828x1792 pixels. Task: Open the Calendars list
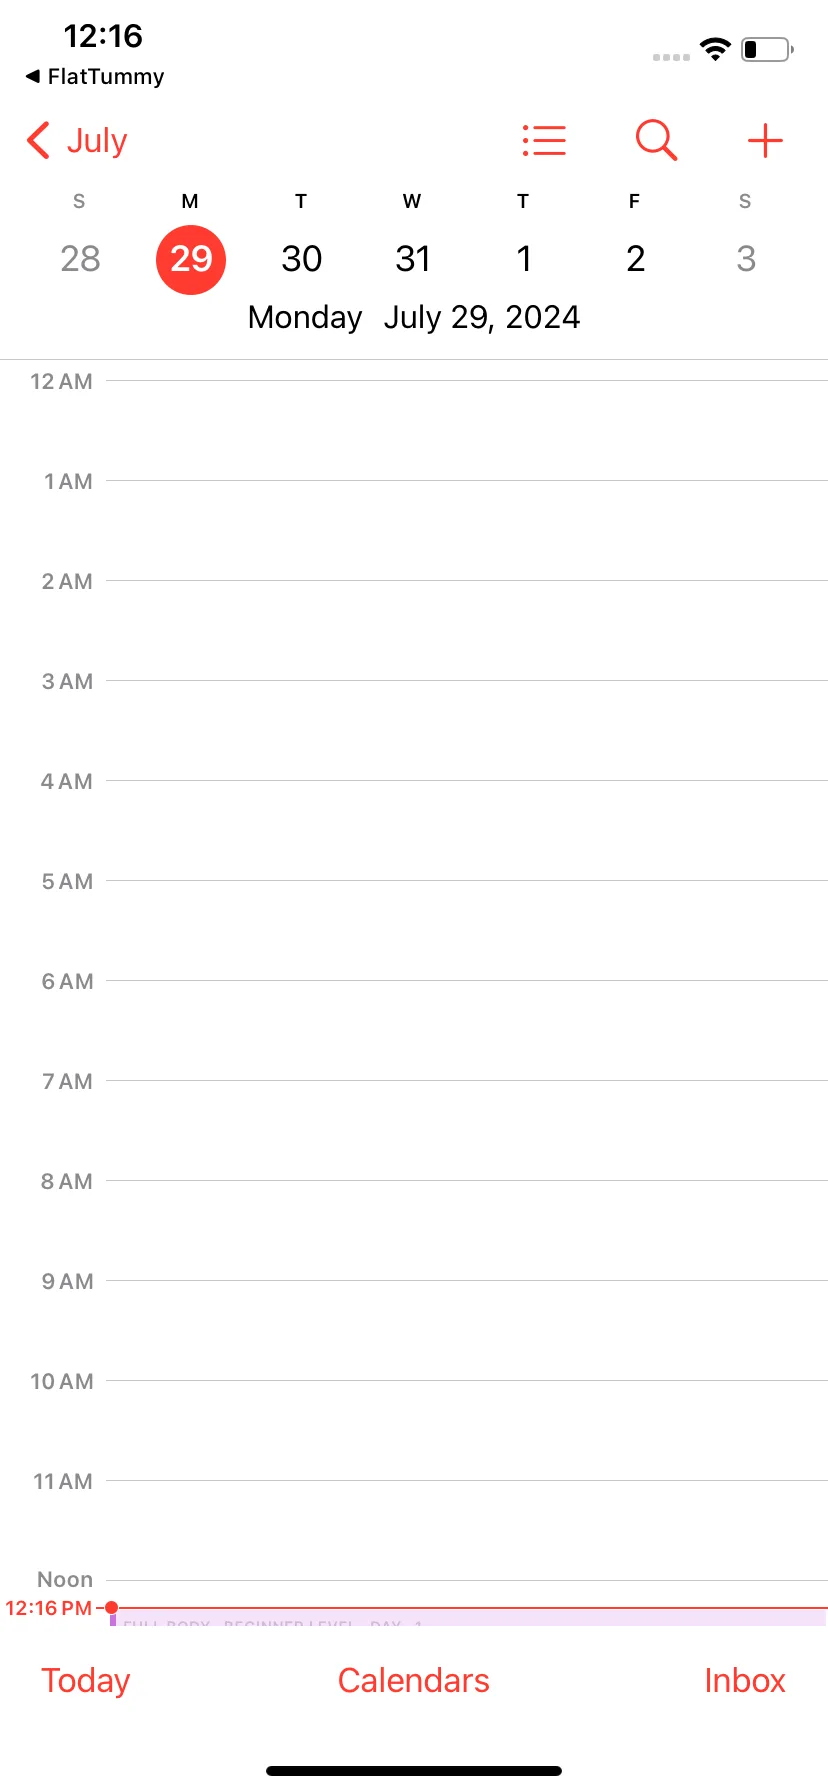pos(414,1680)
